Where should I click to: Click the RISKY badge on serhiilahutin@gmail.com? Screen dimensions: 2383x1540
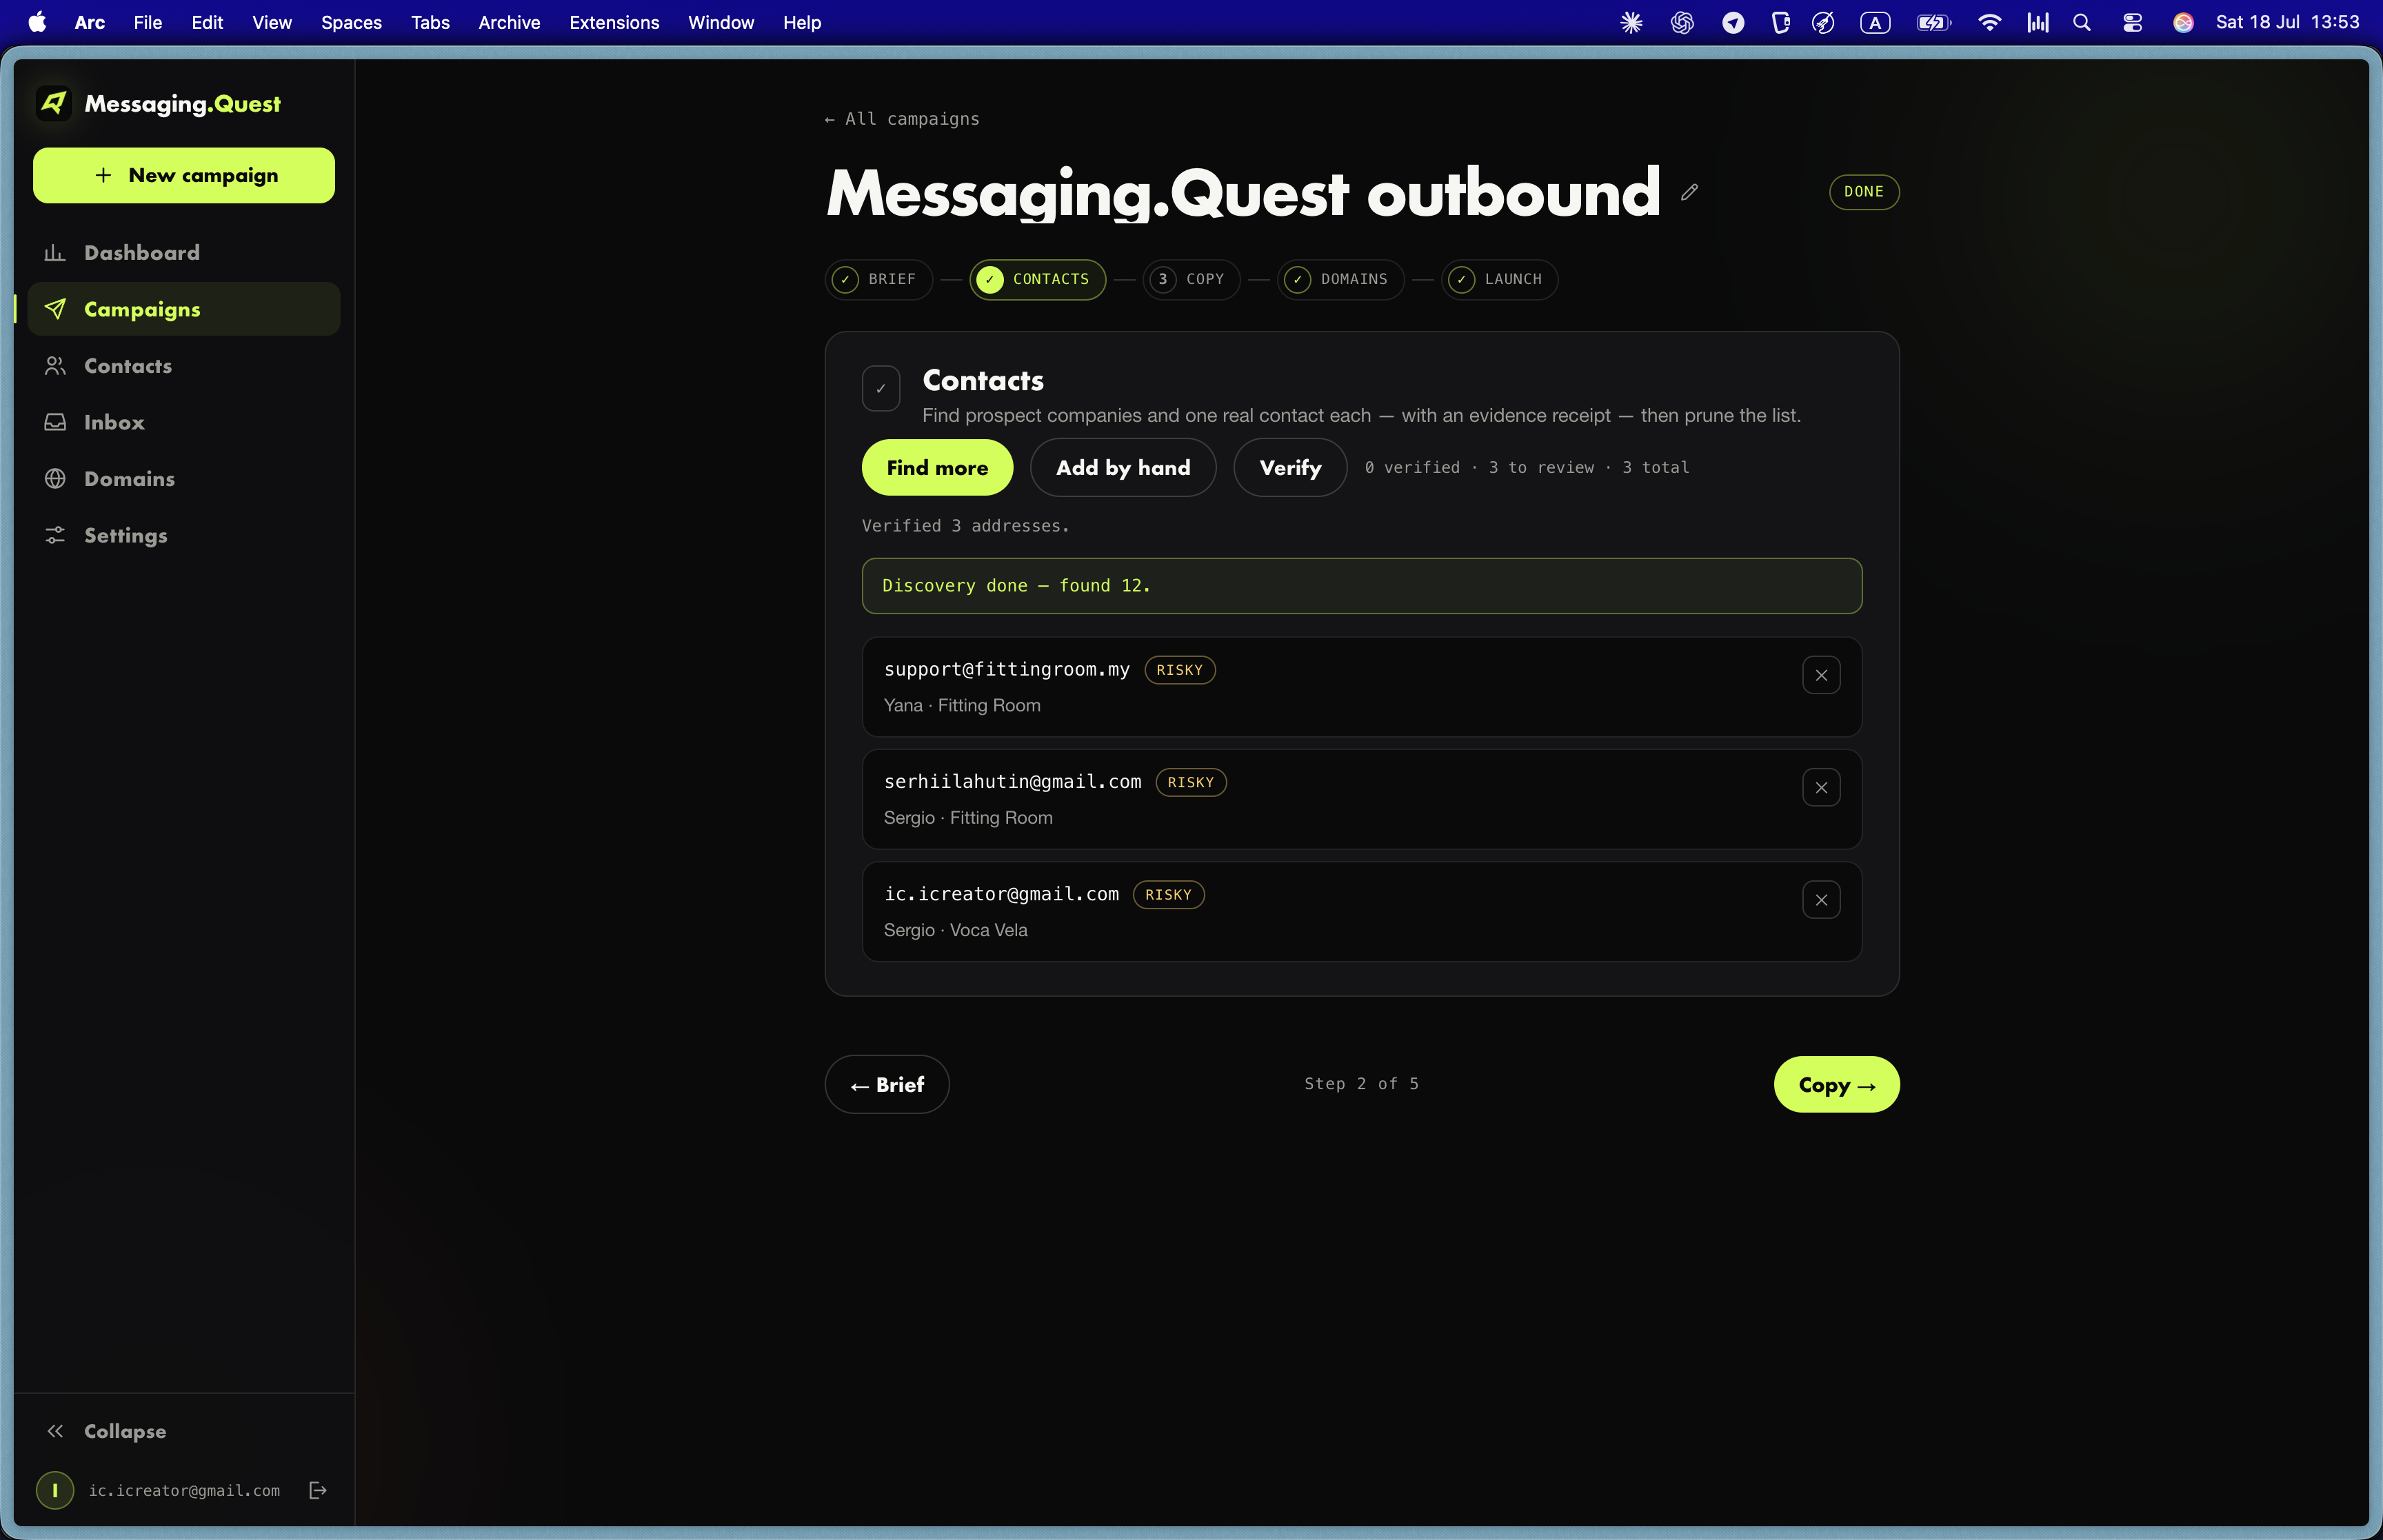[1191, 782]
